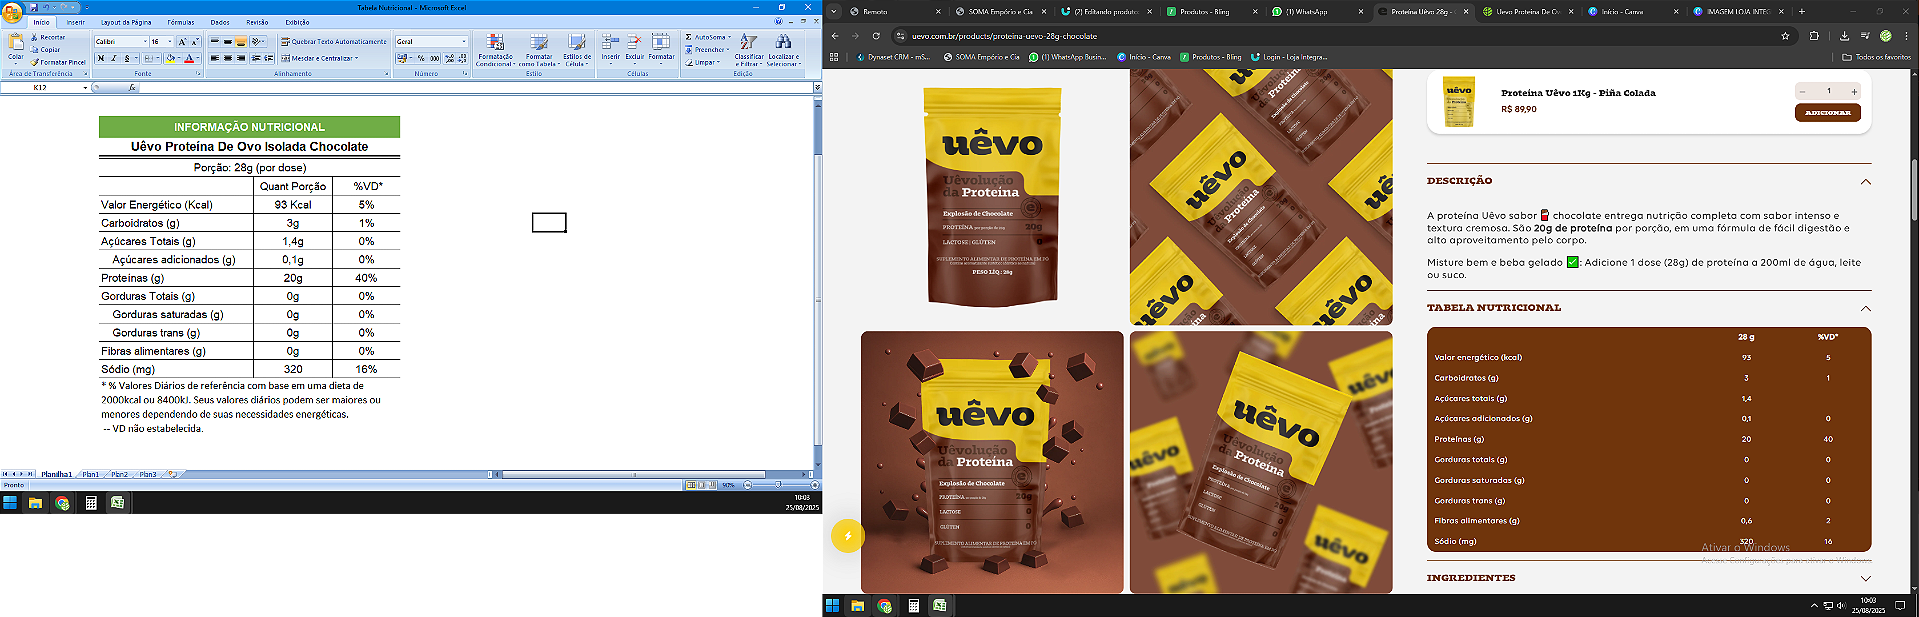Open the Fórmulas ribbon tab

[x=181, y=22]
